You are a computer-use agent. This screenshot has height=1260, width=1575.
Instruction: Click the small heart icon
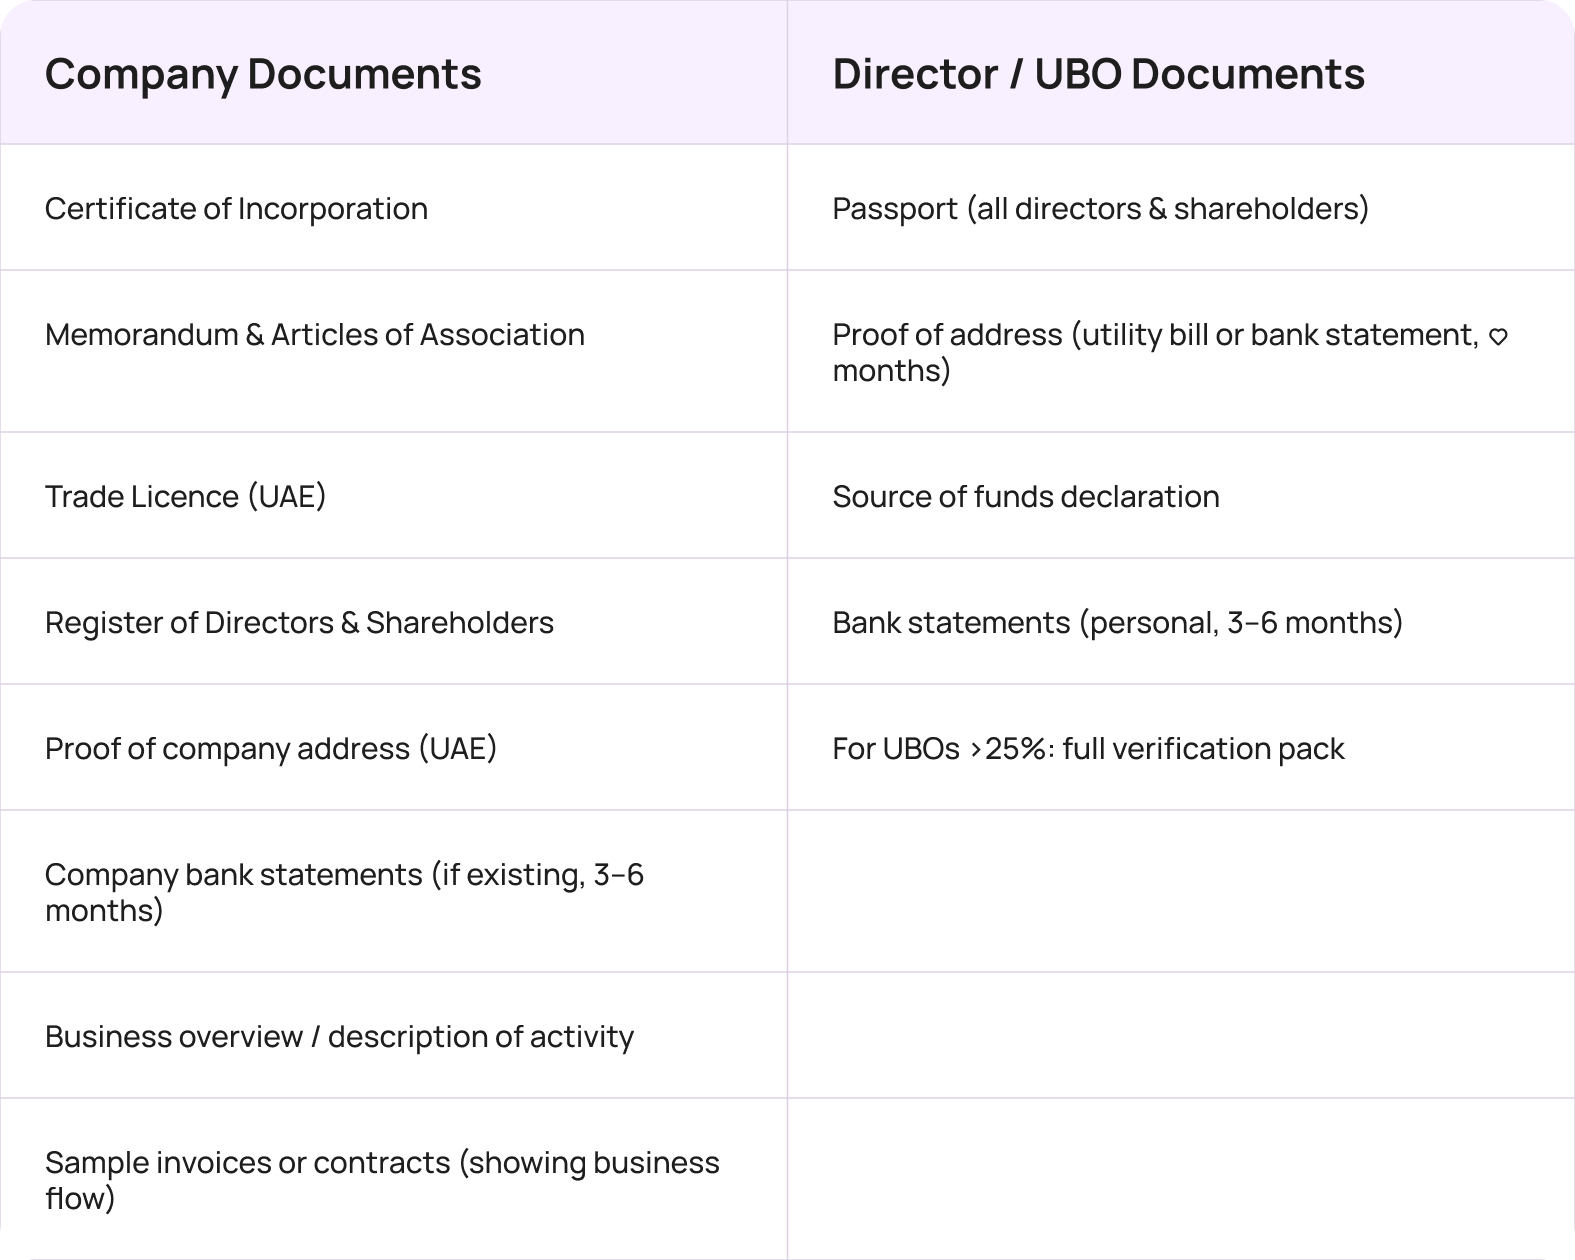coord(1497,338)
